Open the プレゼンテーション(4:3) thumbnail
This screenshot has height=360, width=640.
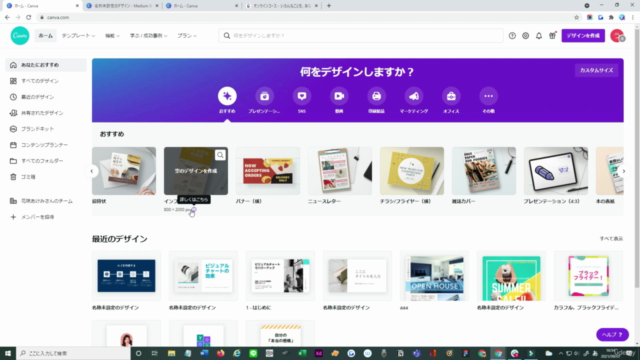(556, 171)
